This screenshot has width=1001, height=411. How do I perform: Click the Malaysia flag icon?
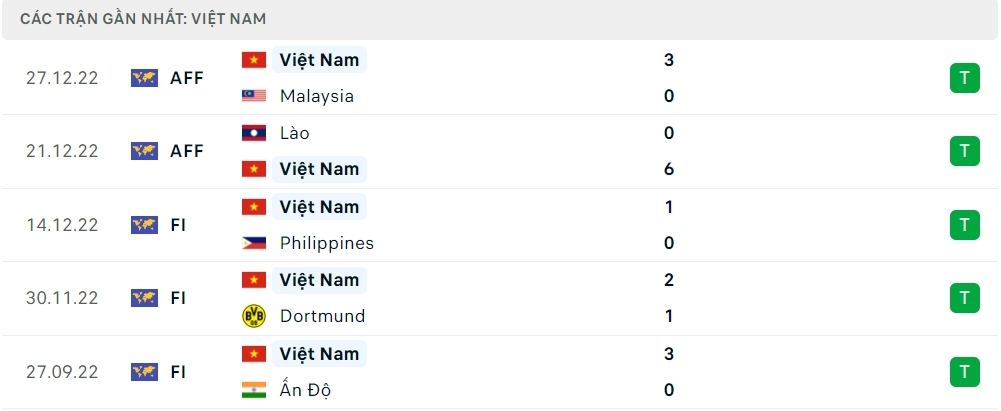254,97
